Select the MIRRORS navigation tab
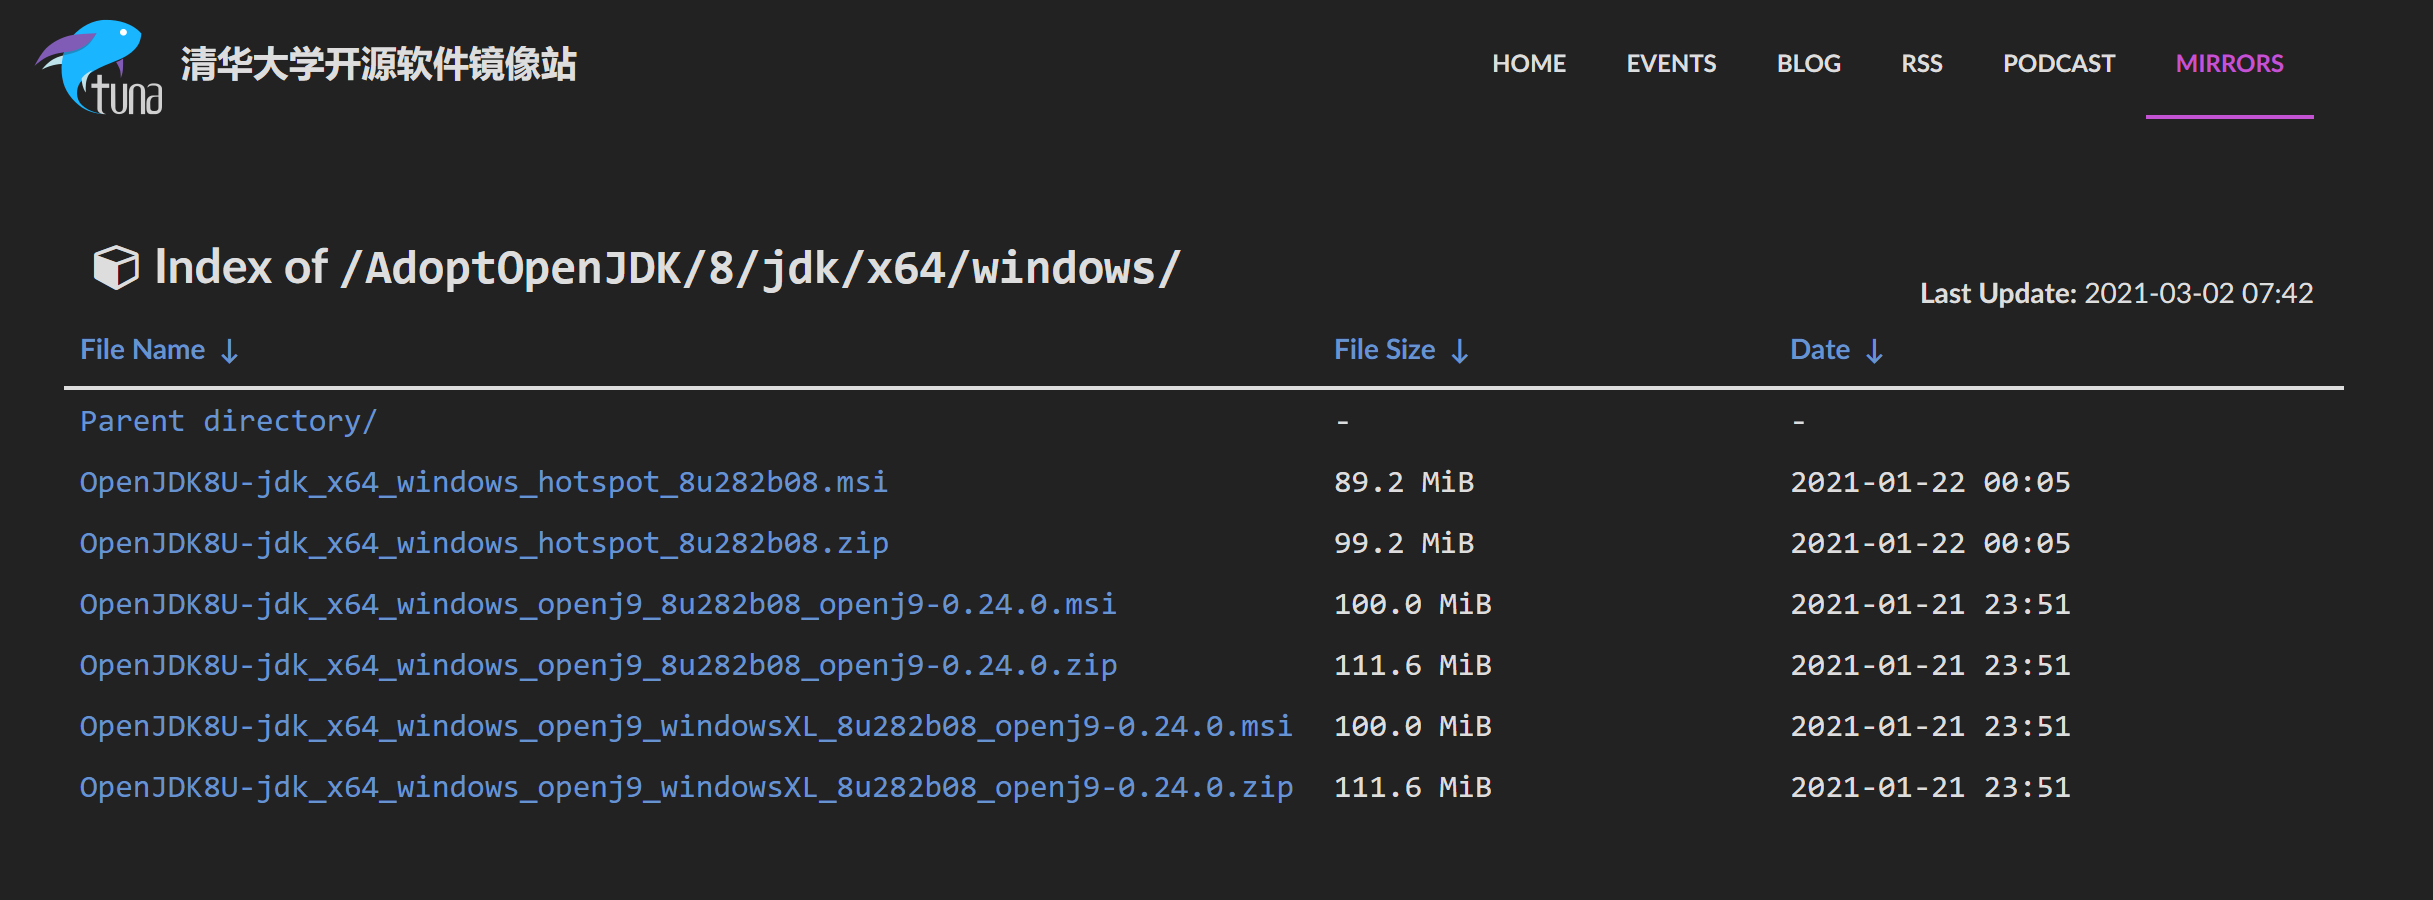 click(2229, 63)
